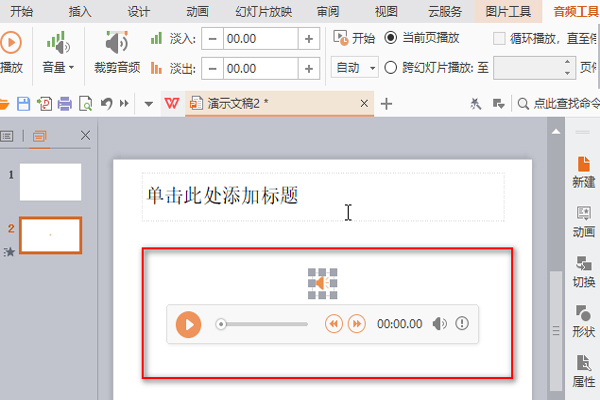This screenshot has height=400, width=600.
Task: Open the 插入 ribbon tab
Action: tap(80, 11)
